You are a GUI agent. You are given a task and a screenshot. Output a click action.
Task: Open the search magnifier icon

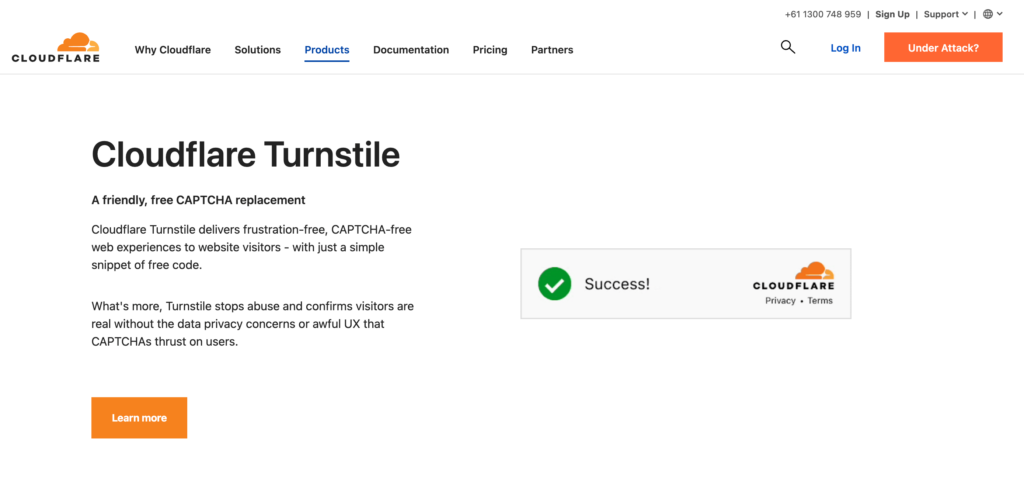coord(788,47)
